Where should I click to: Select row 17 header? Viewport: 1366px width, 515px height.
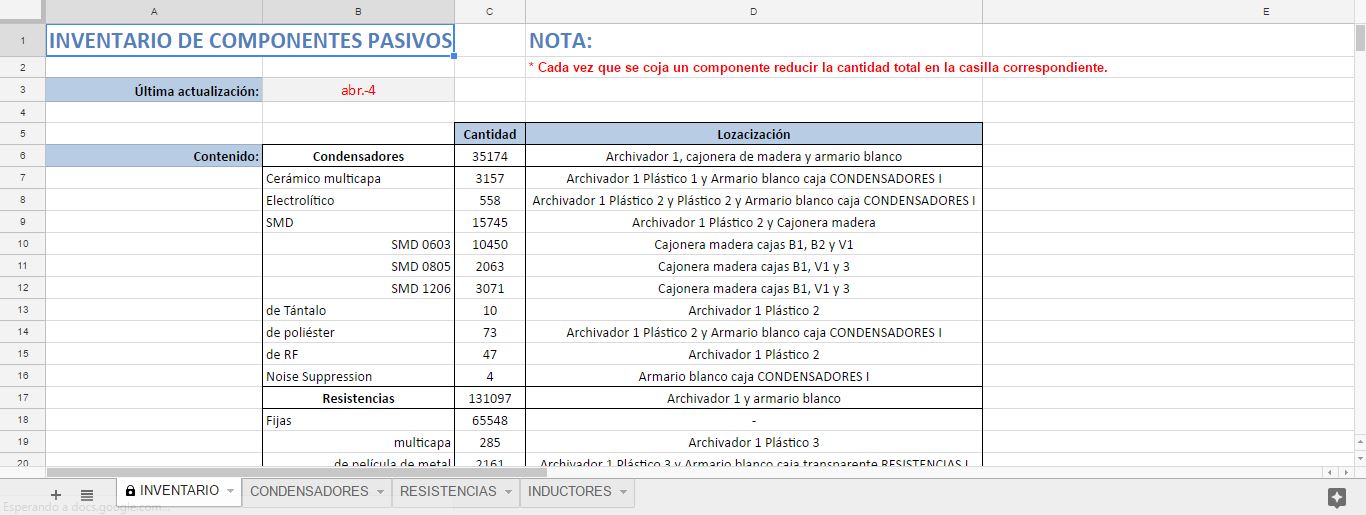click(x=22, y=398)
